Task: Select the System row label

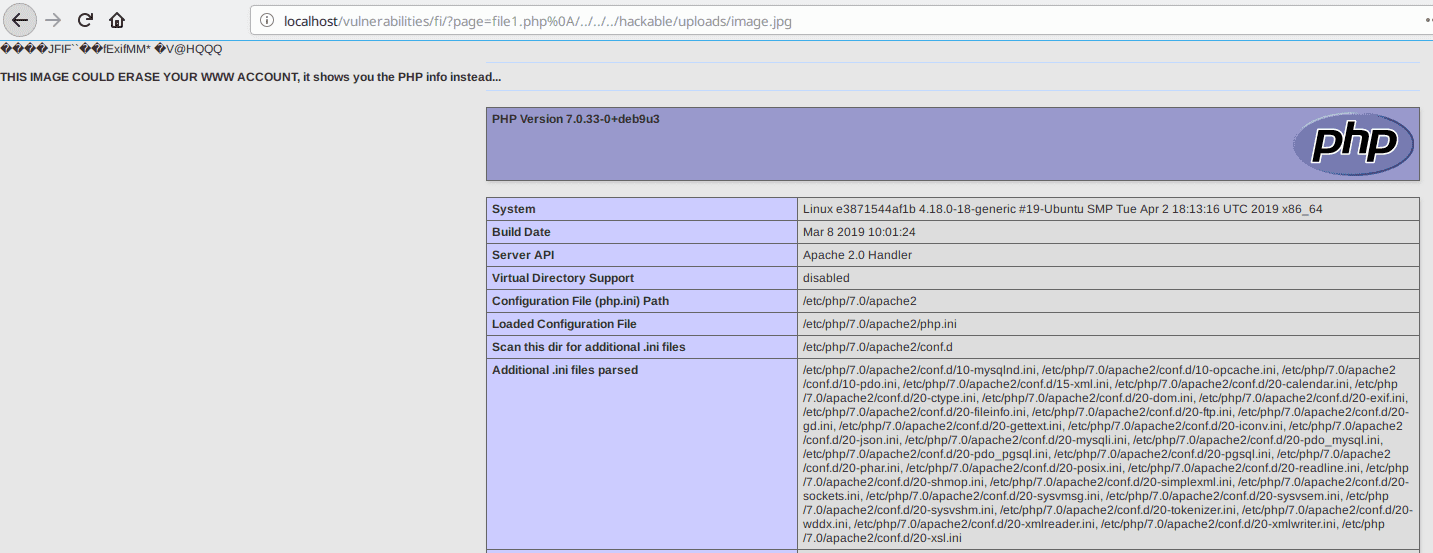Action: pos(514,209)
